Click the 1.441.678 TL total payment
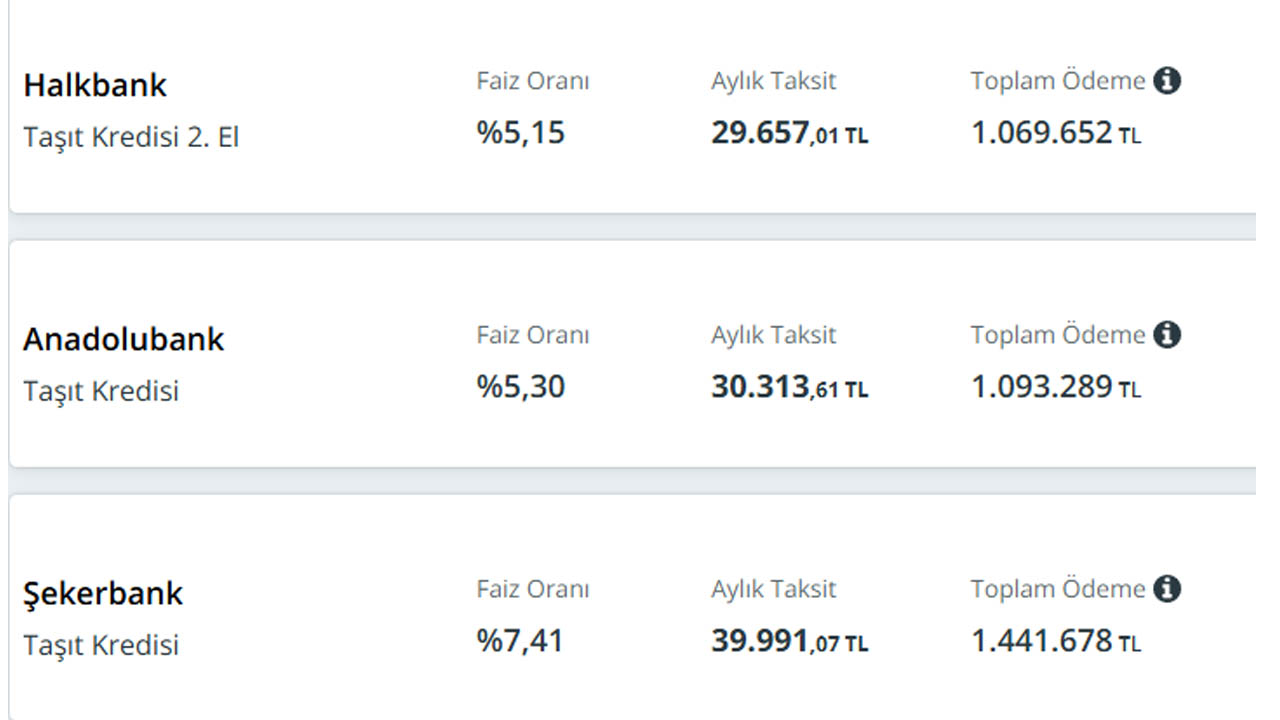Viewport: 1280px width, 720px height. point(1056,640)
